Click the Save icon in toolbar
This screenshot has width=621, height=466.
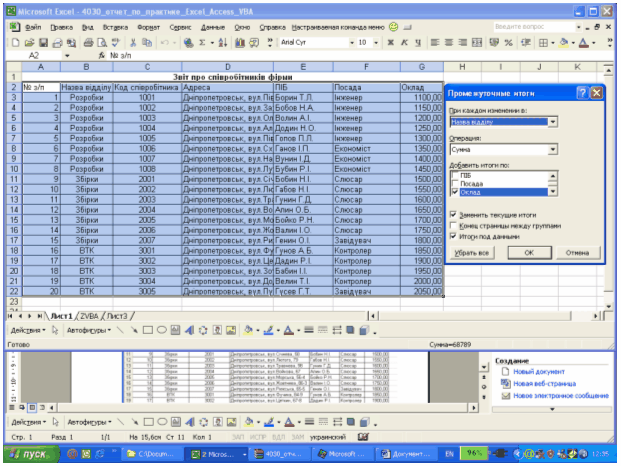pos(44,44)
